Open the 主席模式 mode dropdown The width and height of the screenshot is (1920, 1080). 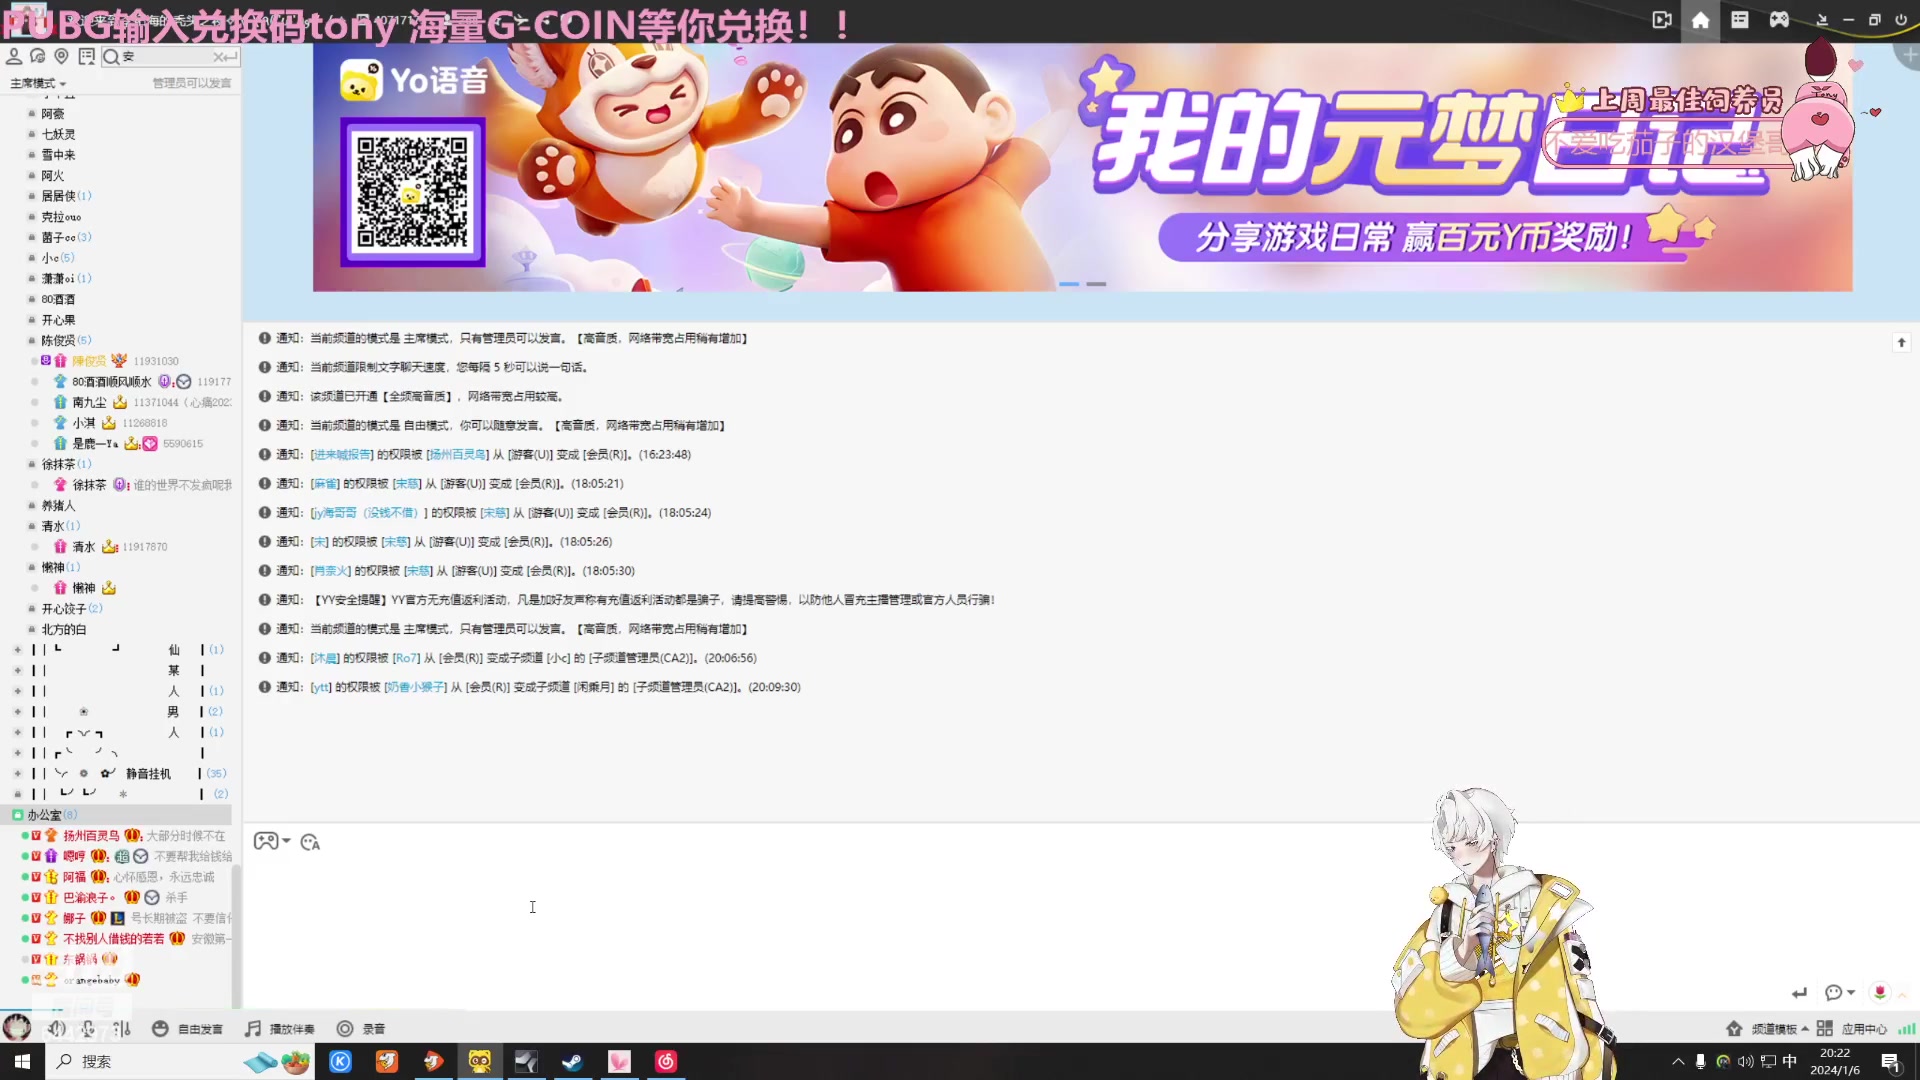(x=38, y=83)
